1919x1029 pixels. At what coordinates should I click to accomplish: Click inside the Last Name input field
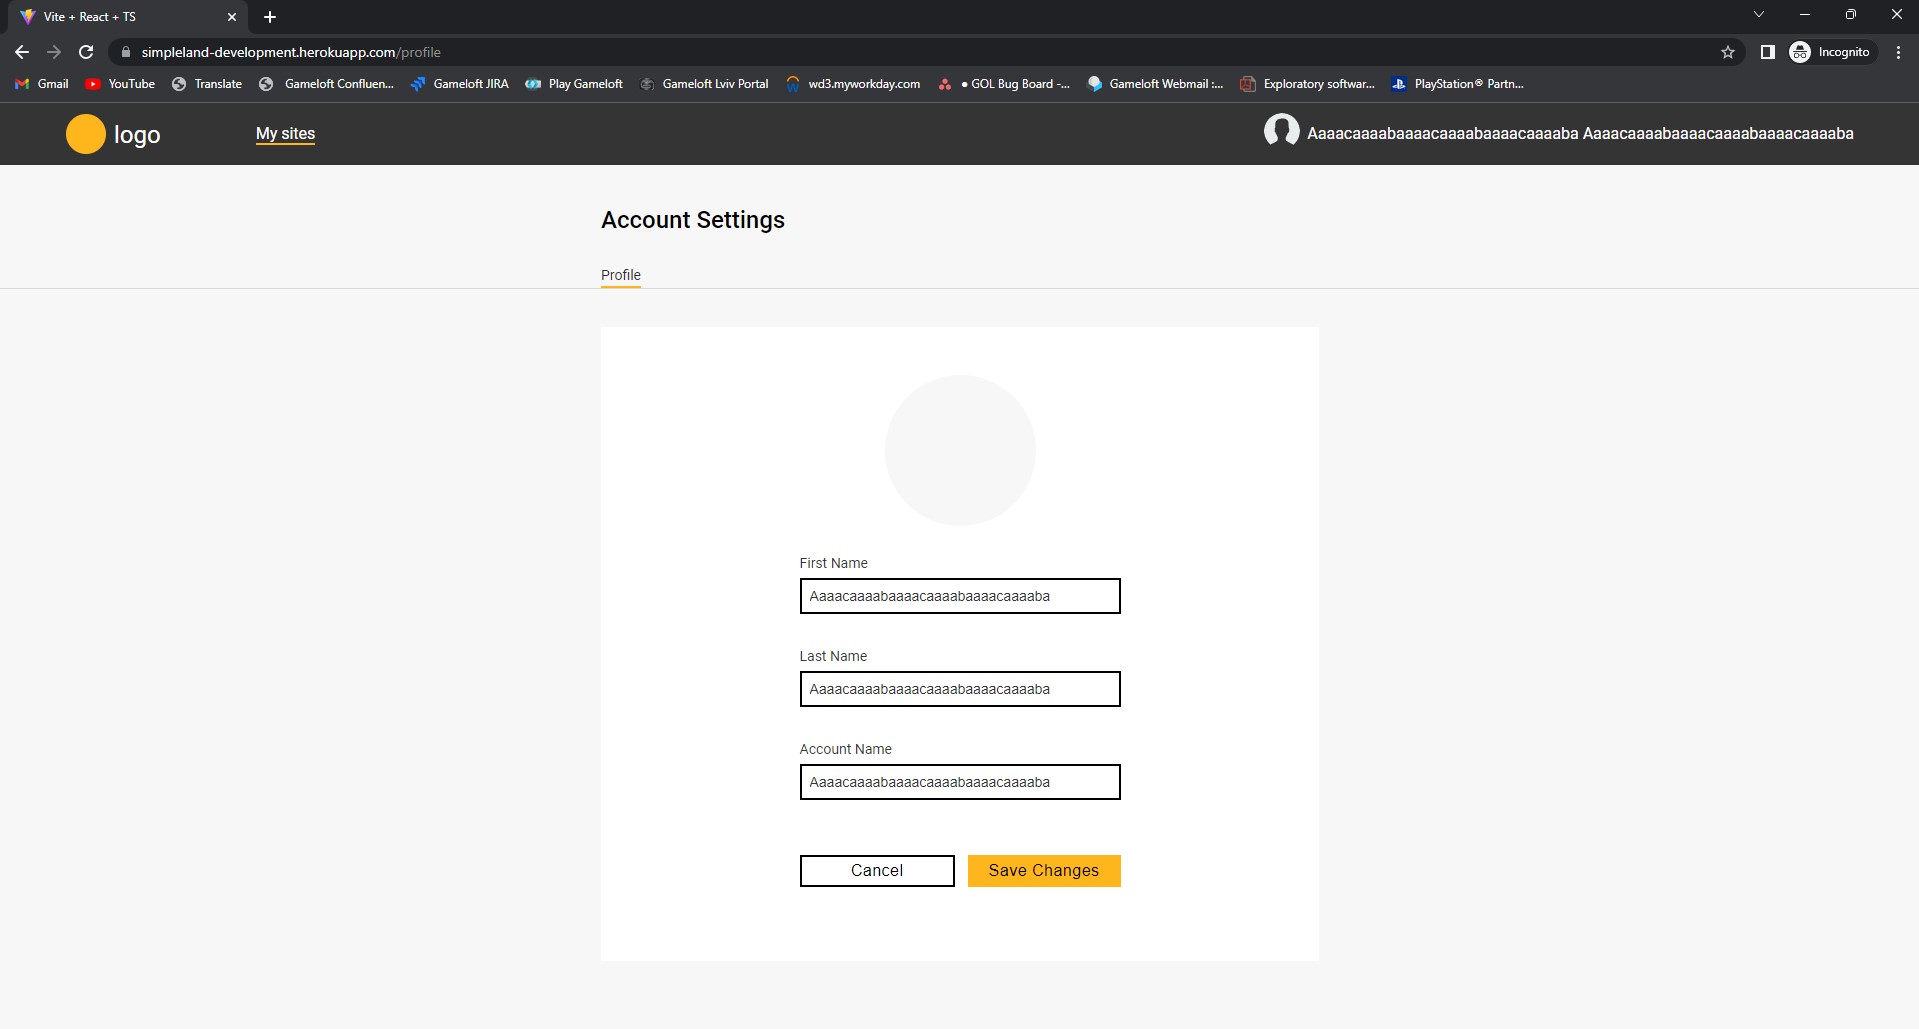pyautogui.click(x=958, y=689)
